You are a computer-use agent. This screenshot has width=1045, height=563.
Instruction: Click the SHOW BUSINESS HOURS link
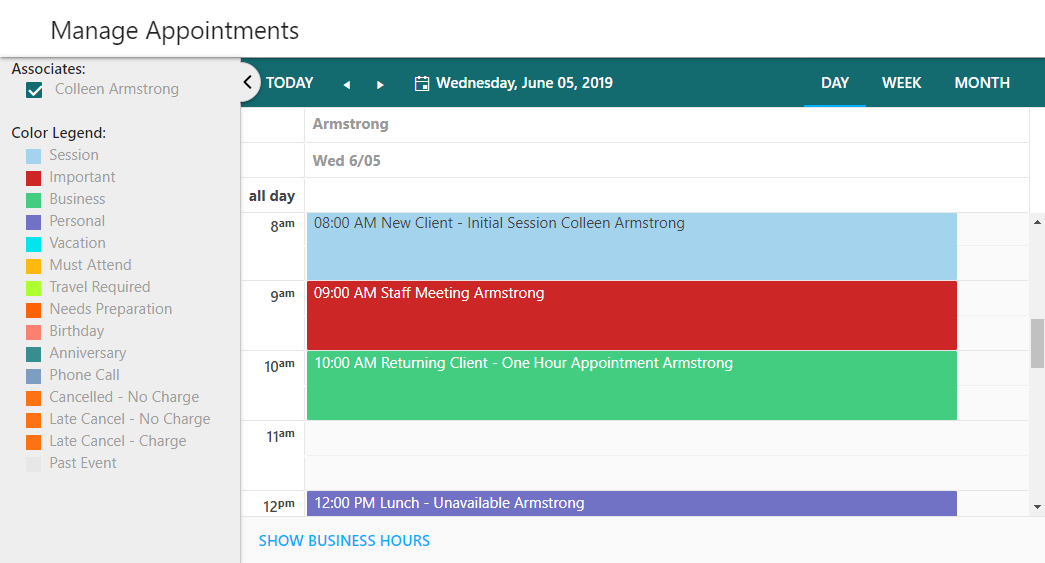(x=344, y=541)
